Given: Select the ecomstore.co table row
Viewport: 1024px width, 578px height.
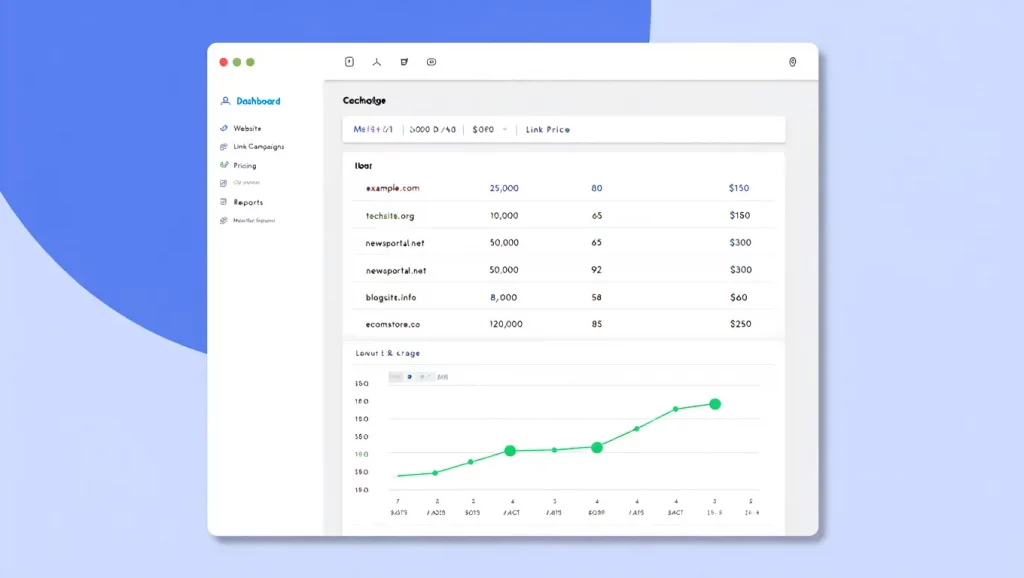Looking at the screenshot, I should click(392, 324).
